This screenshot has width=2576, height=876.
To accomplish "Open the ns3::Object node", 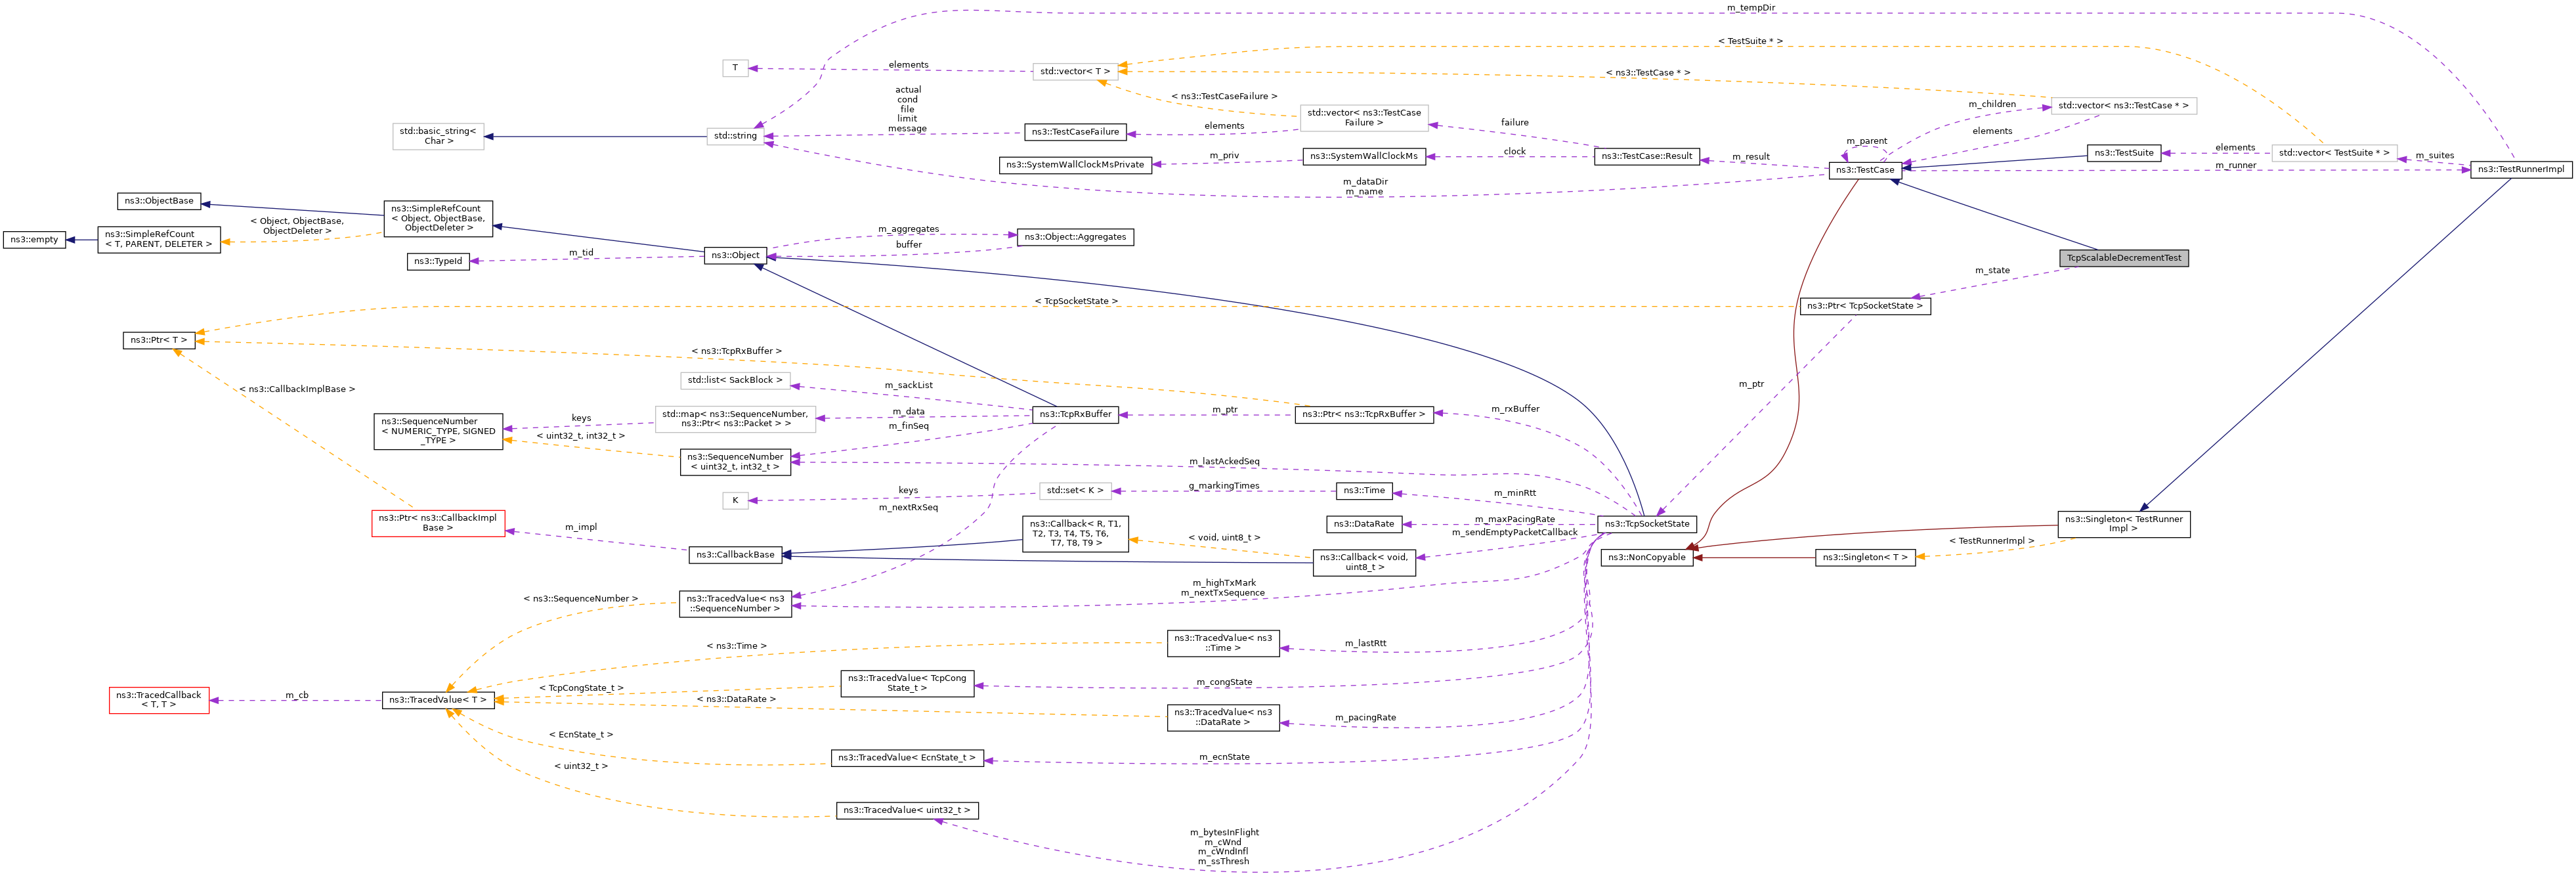I will (735, 255).
